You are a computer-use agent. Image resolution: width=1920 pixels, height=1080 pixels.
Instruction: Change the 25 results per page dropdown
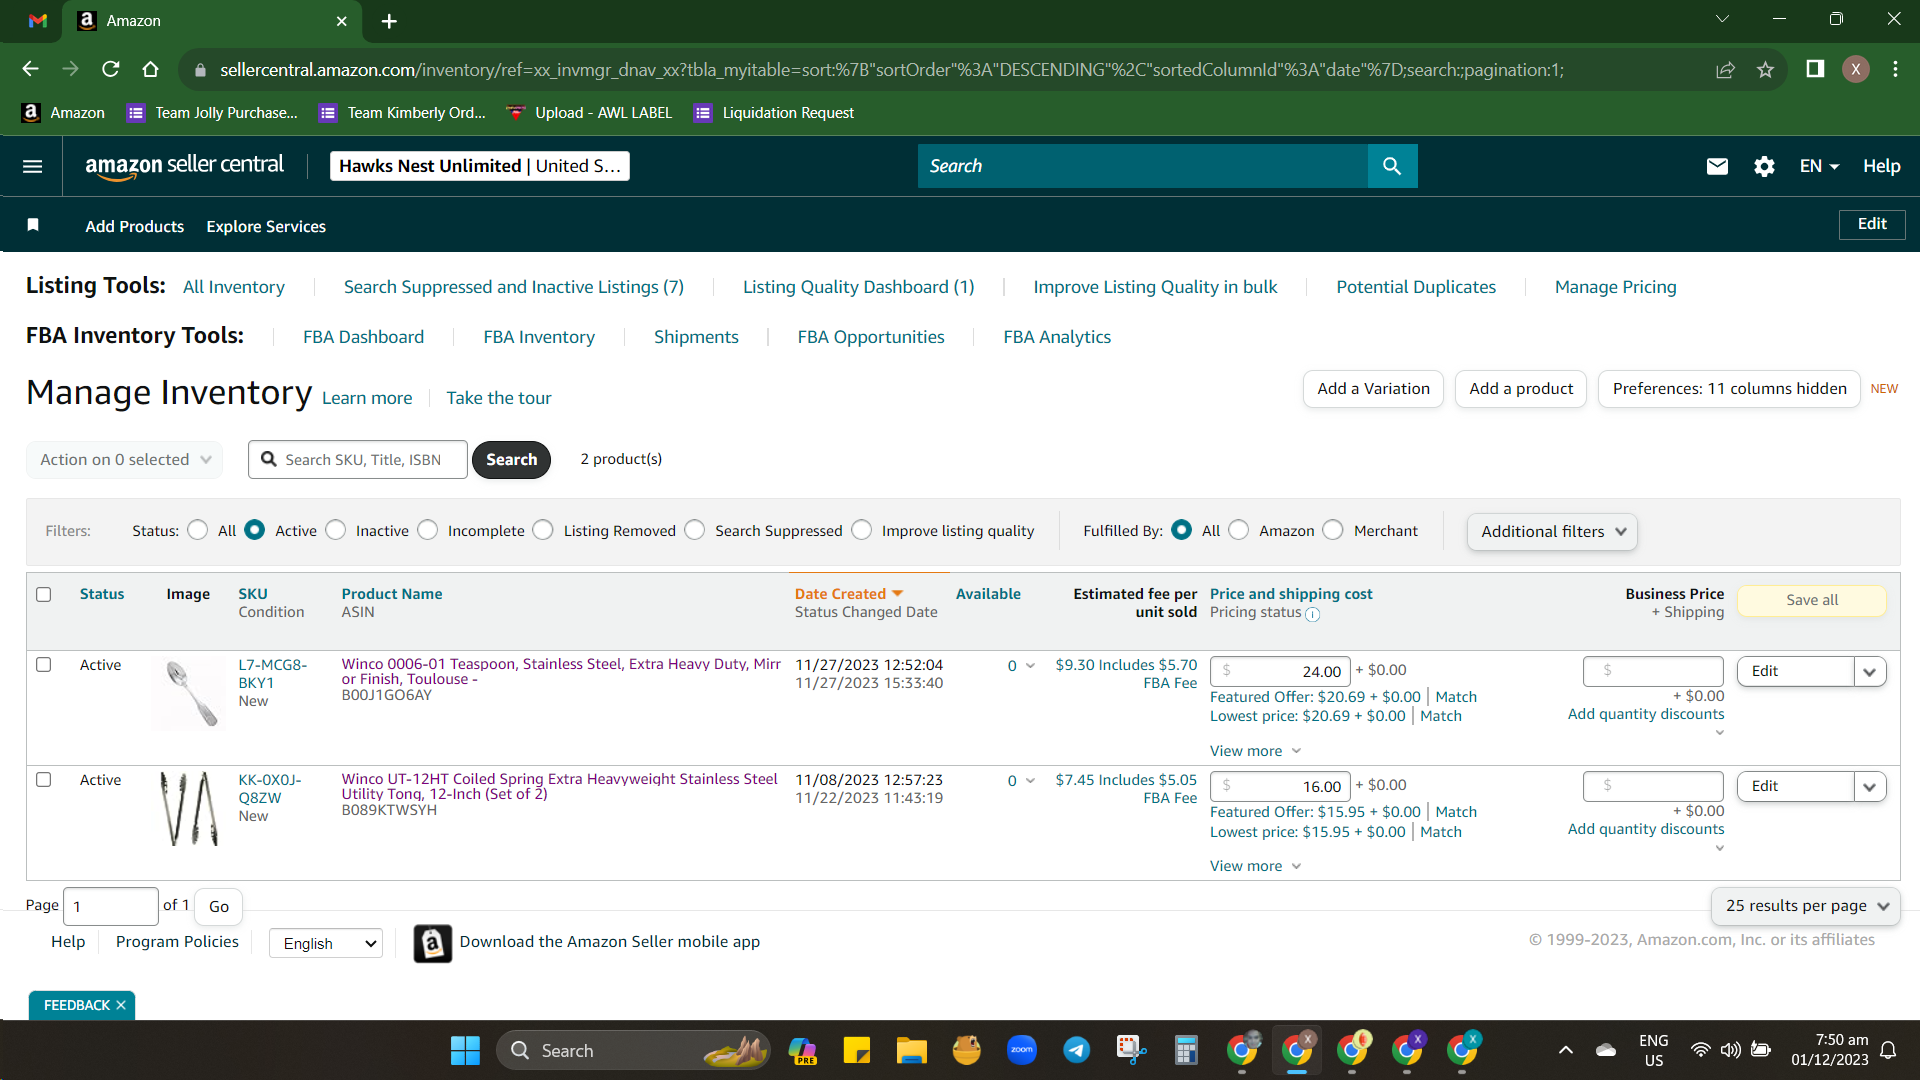click(1806, 906)
